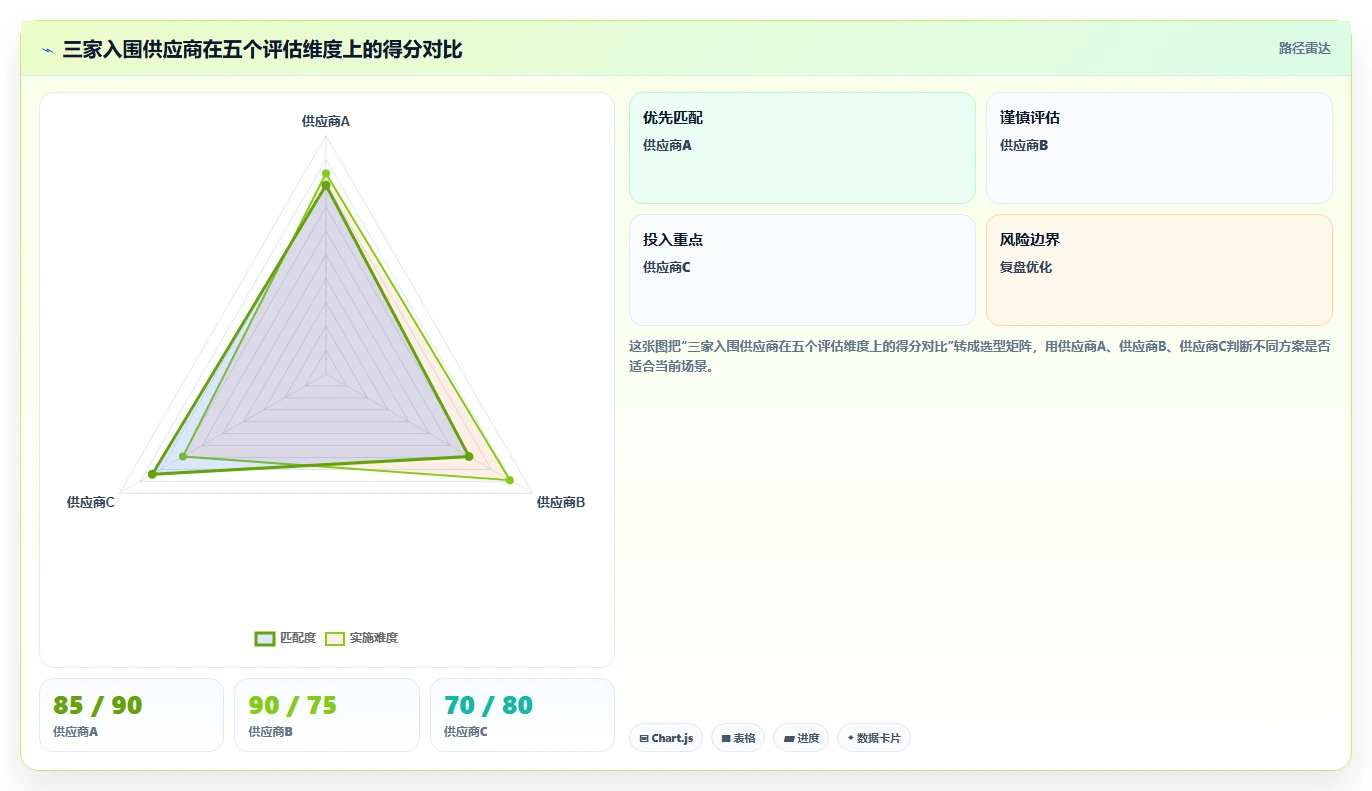Viewport: 1372px width, 791px height.
Task: Click the 70 / 80 供应商C stat card
Action: click(522, 715)
